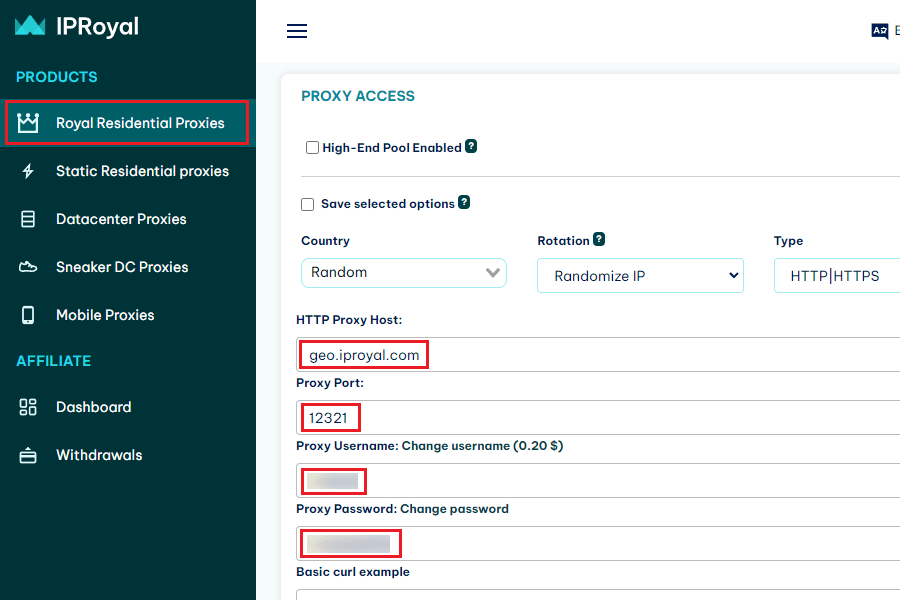This screenshot has width=900, height=600.
Task: Click the language translate icon
Action: 879,31
